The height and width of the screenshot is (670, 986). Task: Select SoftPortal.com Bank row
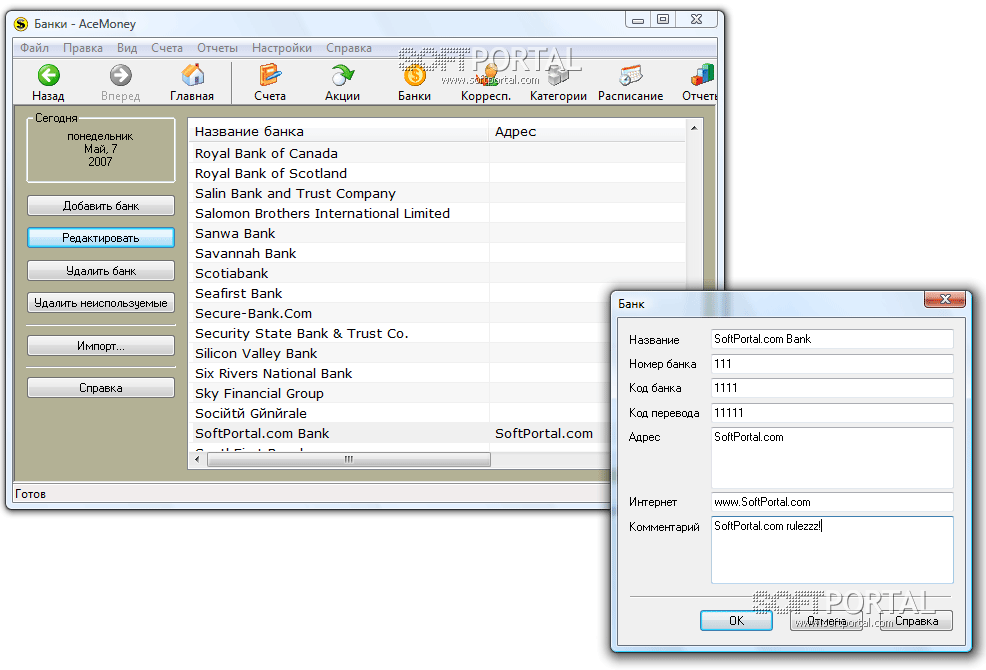coord(399,433)
